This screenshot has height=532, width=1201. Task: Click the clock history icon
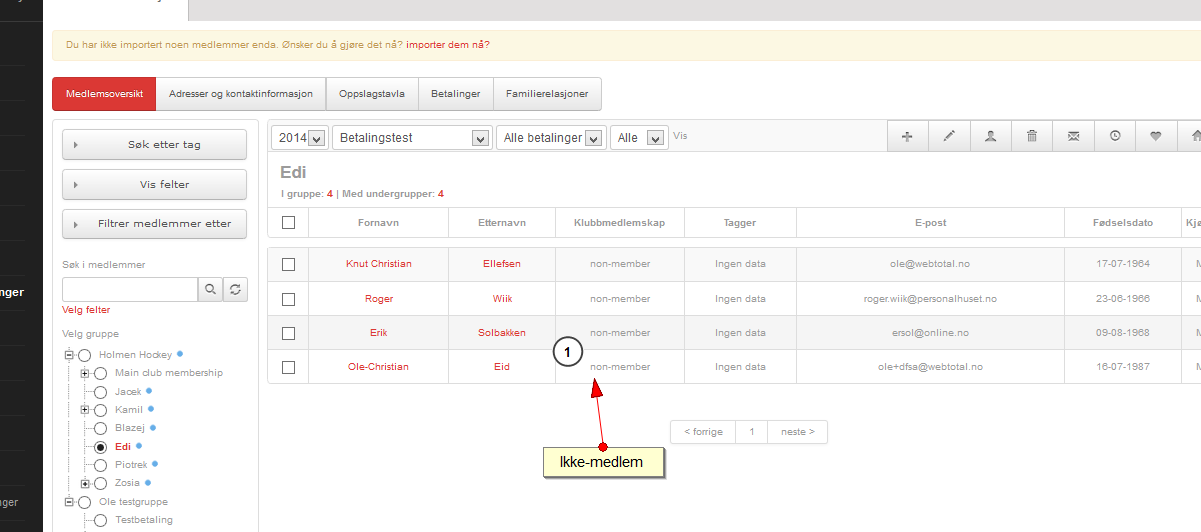click(1115, 137)
